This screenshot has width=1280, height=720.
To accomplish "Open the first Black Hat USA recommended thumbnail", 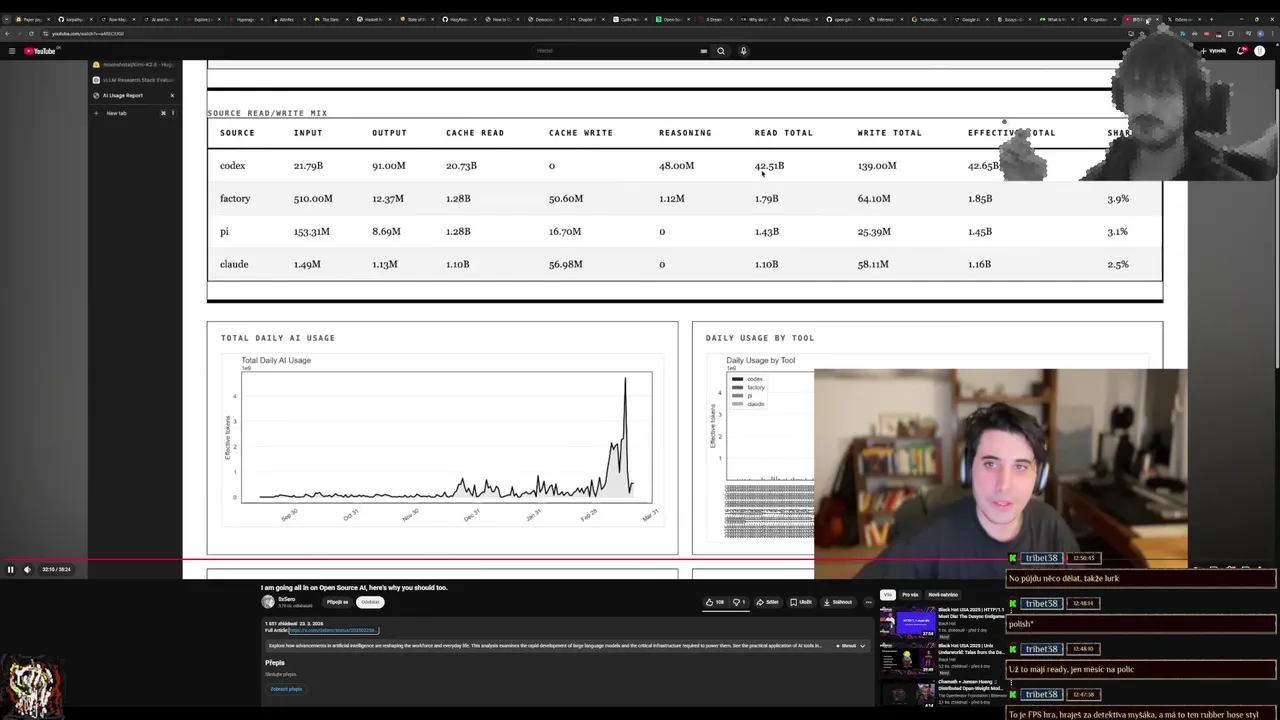I will [x=906, y=622].
